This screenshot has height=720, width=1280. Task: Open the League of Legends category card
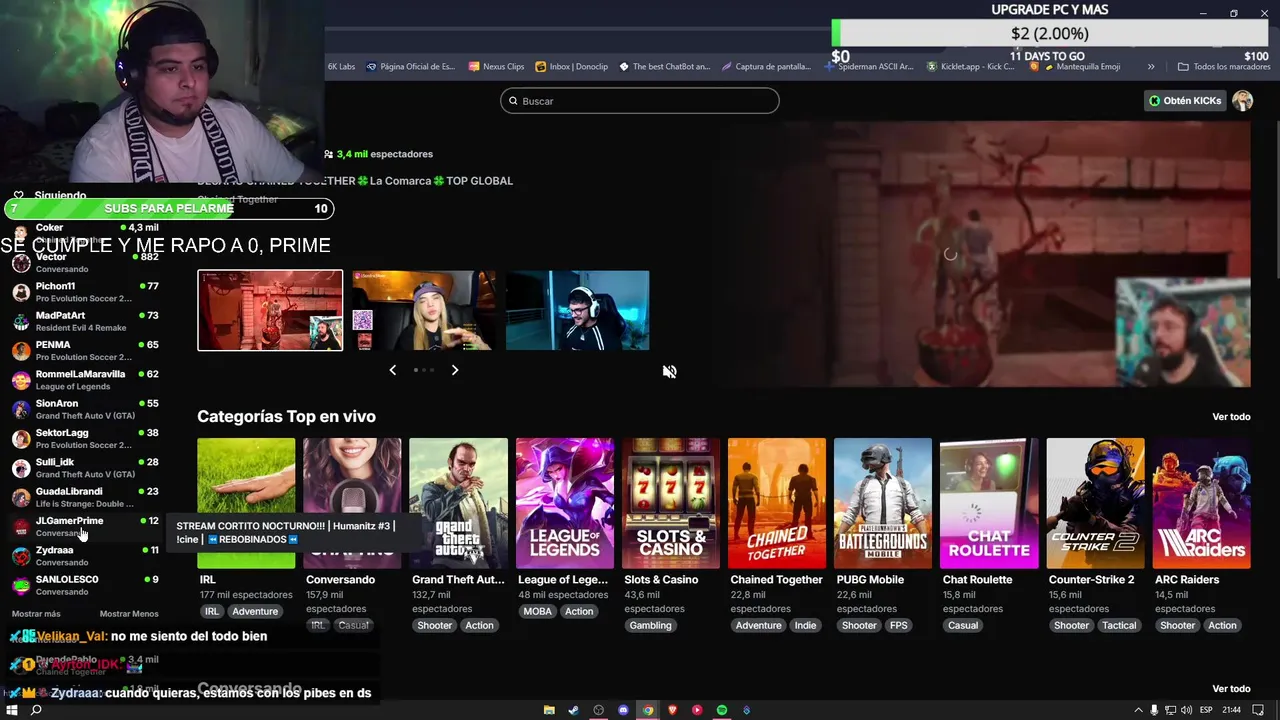(565, 503)
